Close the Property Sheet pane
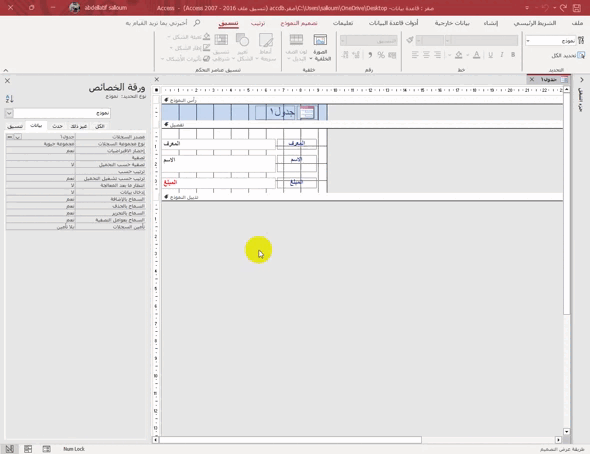The height and width of the screenshot is (454, 590). (x=7, y=80)
